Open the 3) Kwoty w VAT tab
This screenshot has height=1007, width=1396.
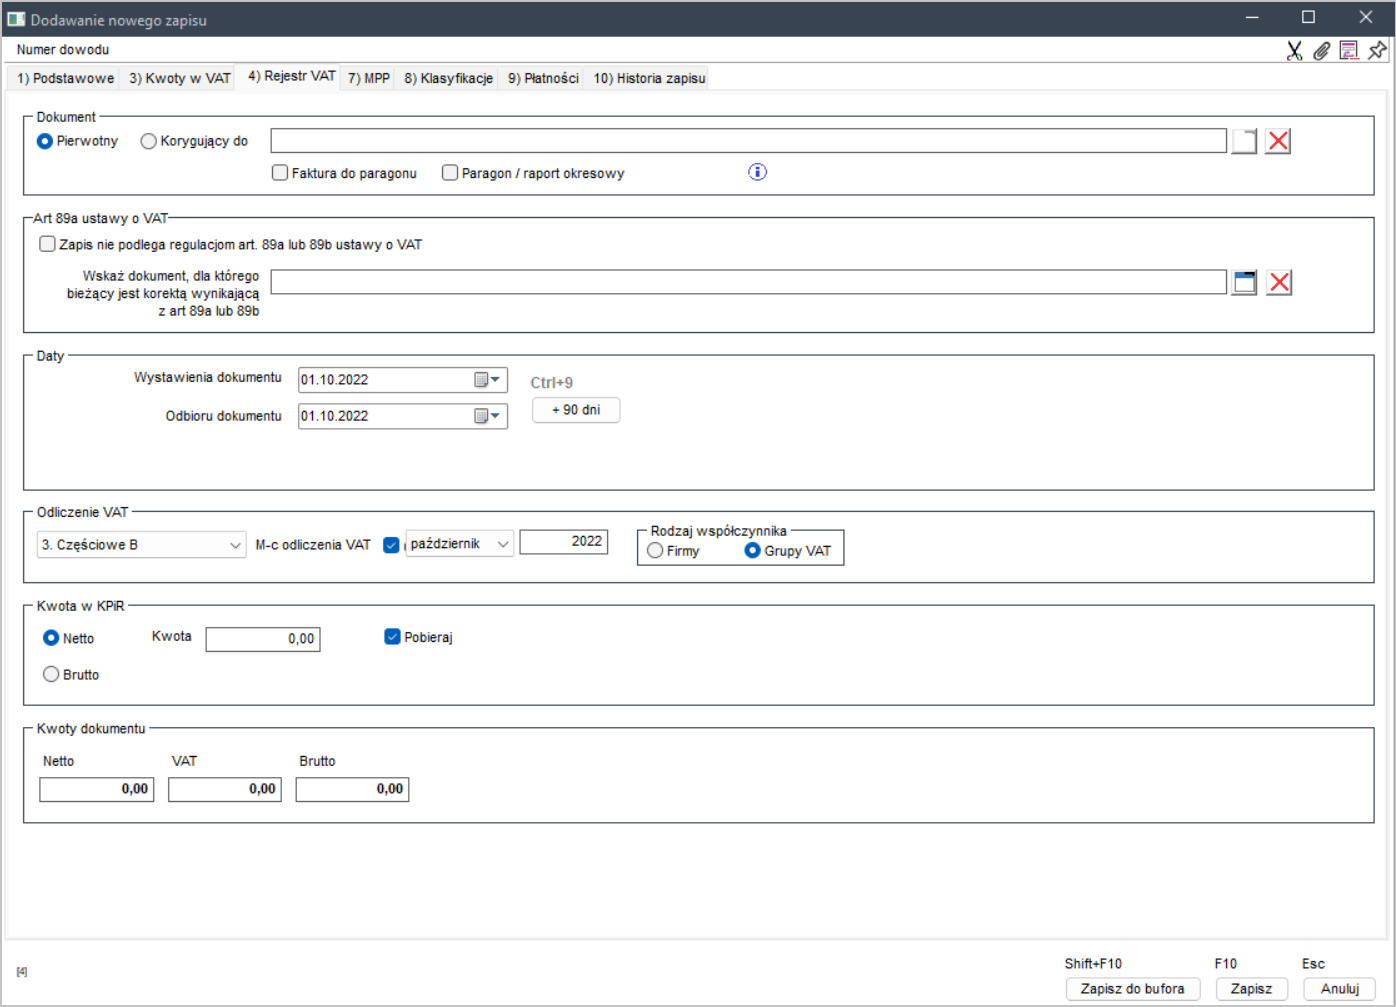click(179, 78)
